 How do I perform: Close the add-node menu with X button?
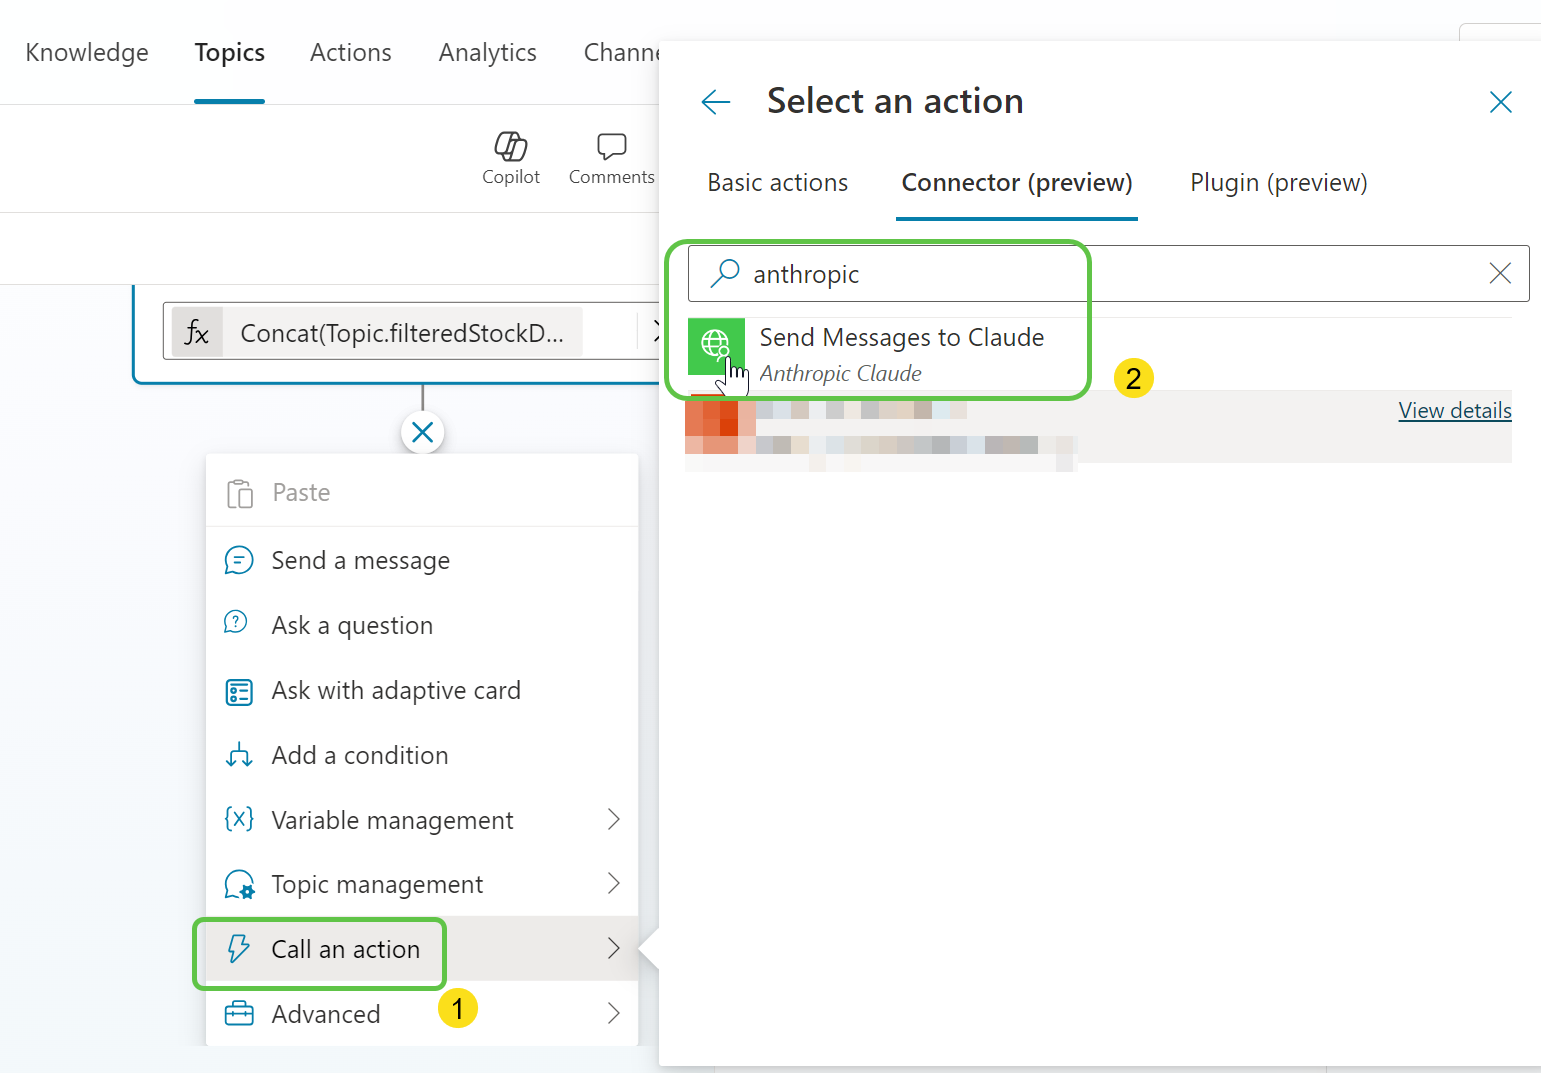tap(423, 433)
